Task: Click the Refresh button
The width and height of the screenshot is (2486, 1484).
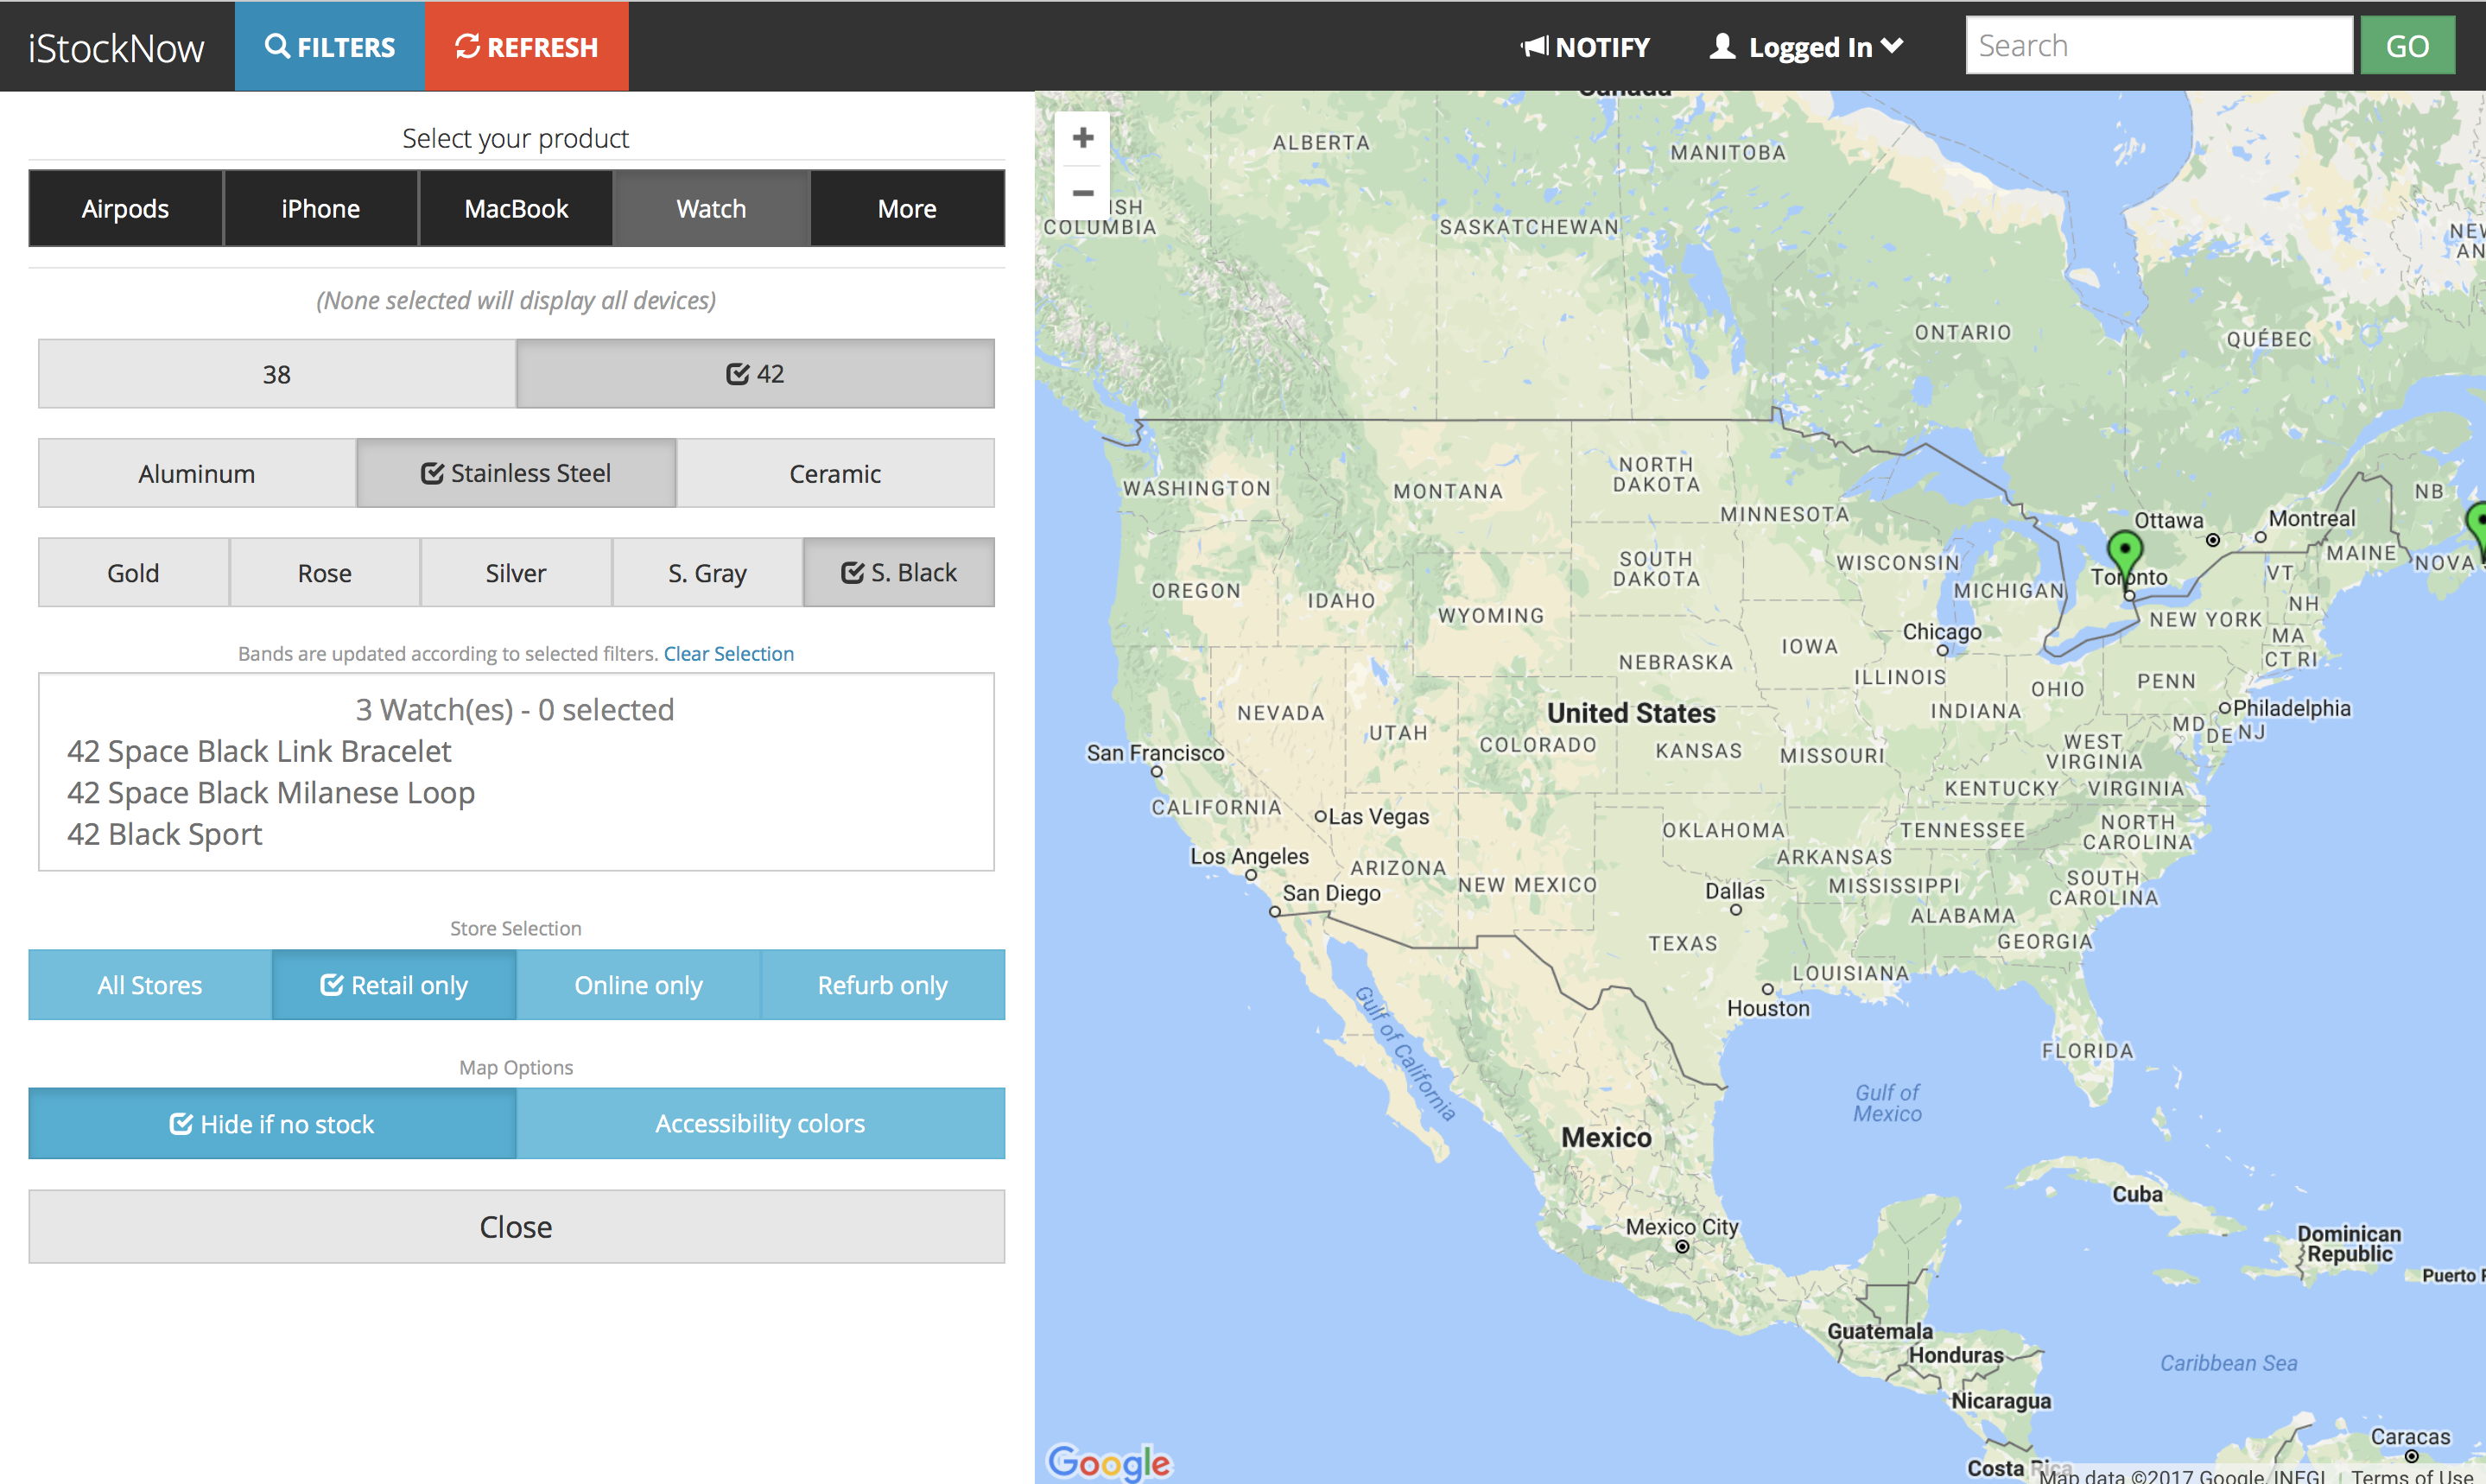Action: pos(527,46)
